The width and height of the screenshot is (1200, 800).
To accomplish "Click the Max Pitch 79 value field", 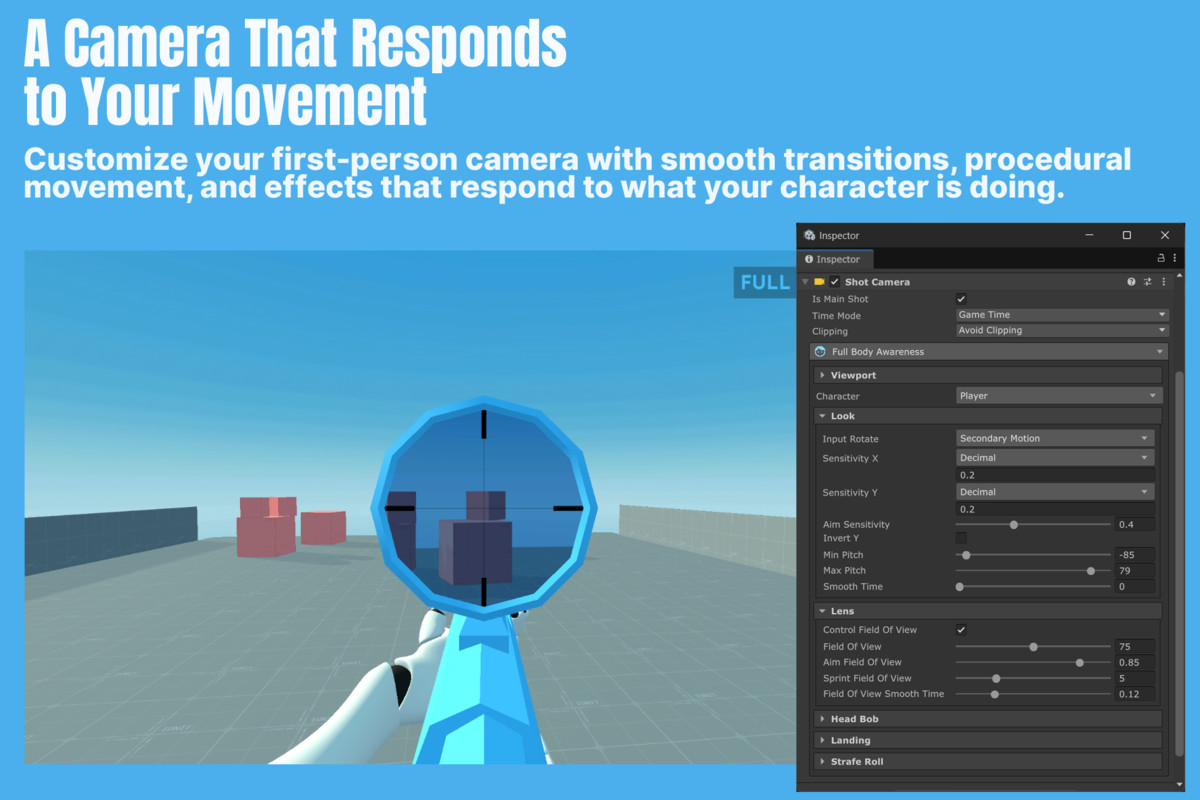I will [1135, 571].
